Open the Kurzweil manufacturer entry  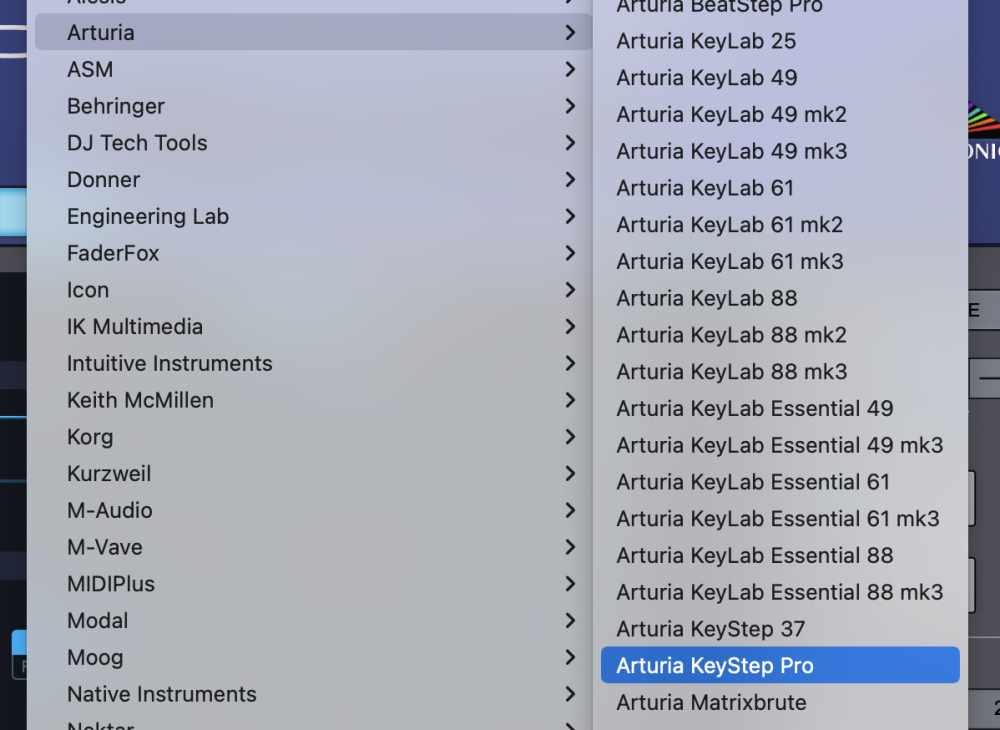pos(109,474)
